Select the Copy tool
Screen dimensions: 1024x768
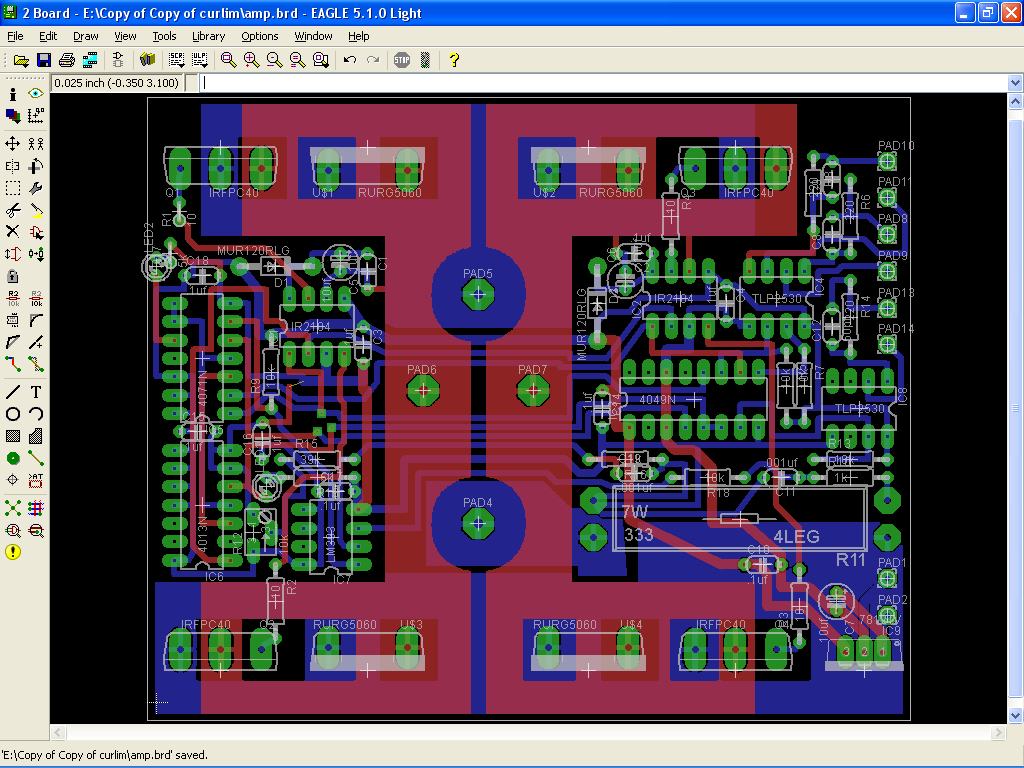click(36, 144)
